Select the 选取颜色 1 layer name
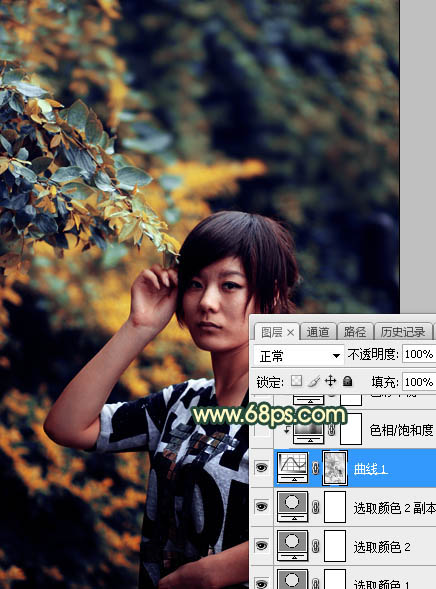The image size is (436, 589). point(382,584)
